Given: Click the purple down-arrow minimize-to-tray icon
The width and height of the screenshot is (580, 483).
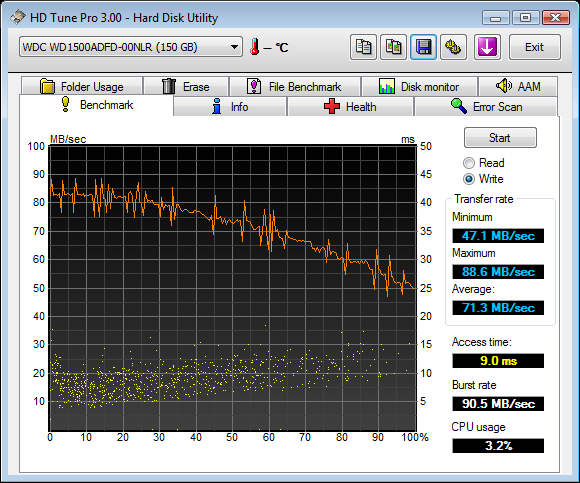Looking at the screenshot, I should pyautogui.click(x=487, y=47).
